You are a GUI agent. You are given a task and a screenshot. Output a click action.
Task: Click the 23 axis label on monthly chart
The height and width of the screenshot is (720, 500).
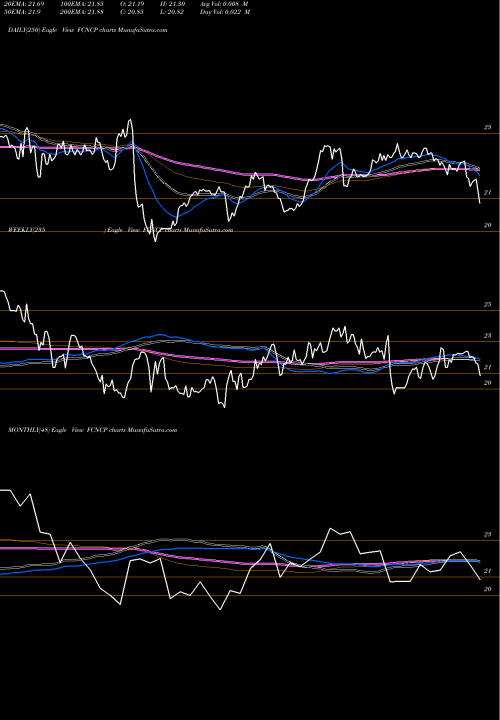[487, 534]
